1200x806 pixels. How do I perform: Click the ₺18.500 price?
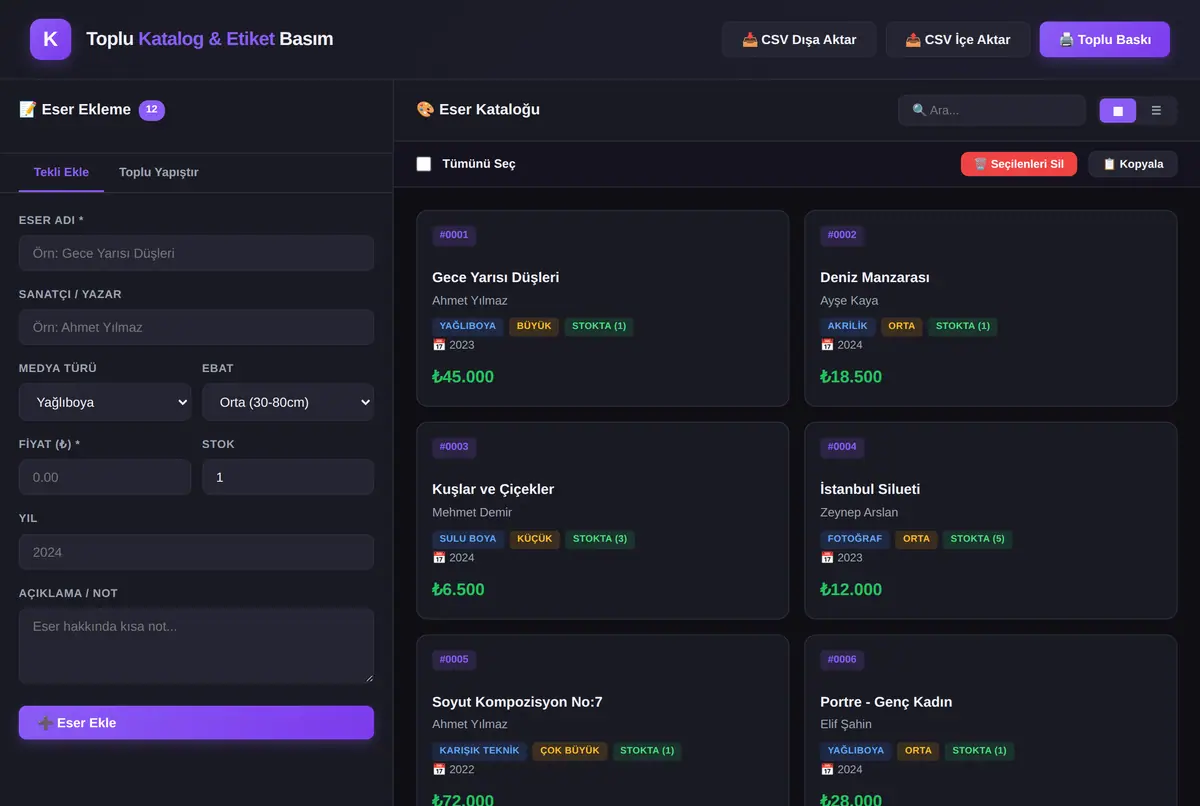(851, 377)
